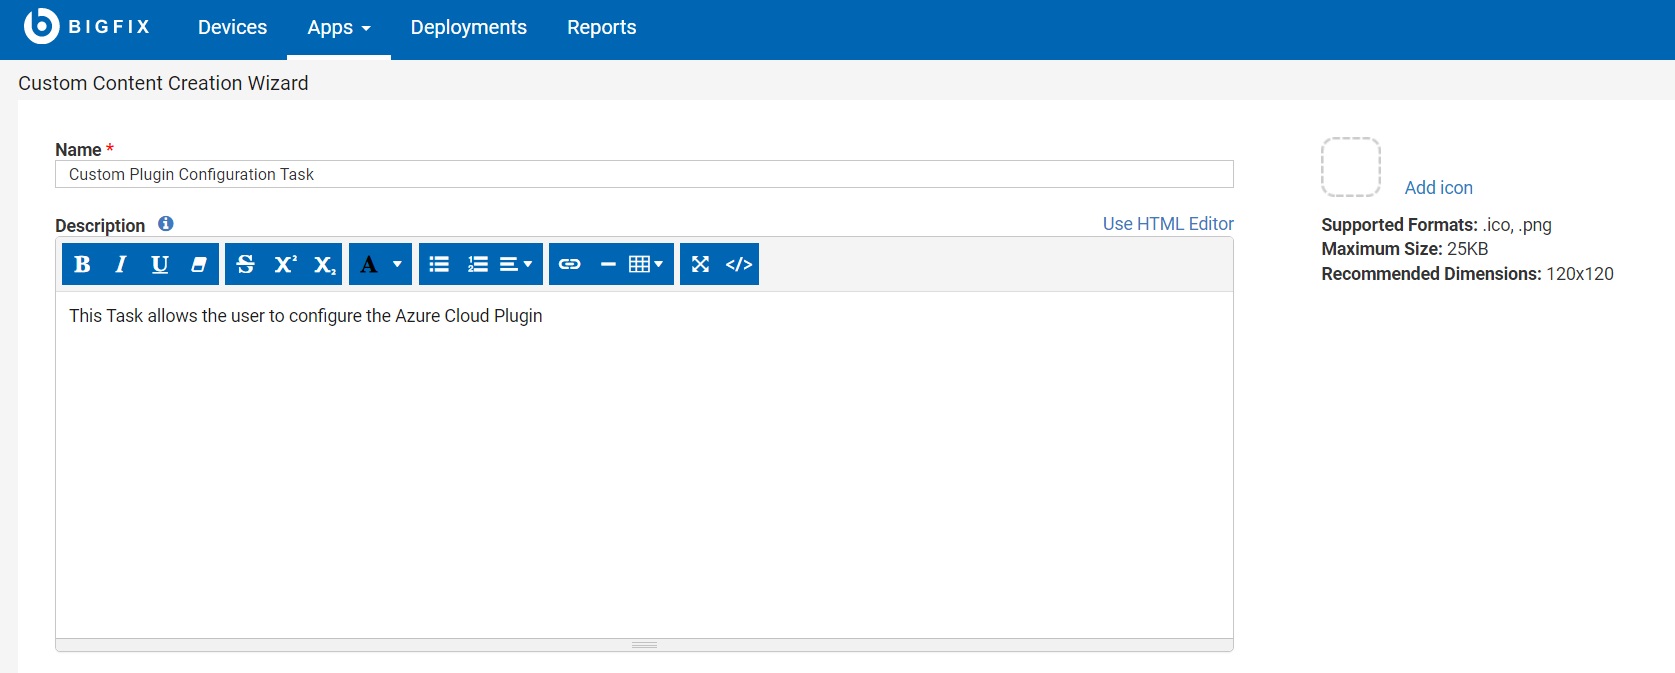The height and width of the screenshot is (673, 1675).
Task: Toggle bold formatting in description editor
Action: coord(82,264)
